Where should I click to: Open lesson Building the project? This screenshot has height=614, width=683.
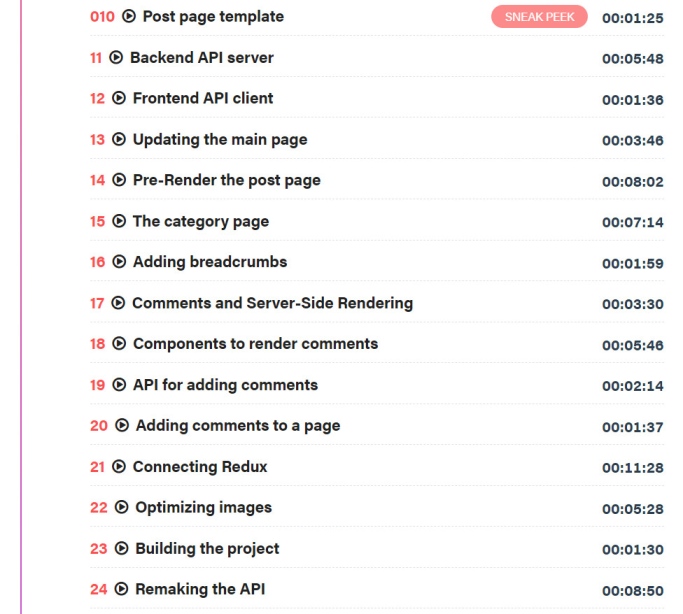tap(207, 549)
